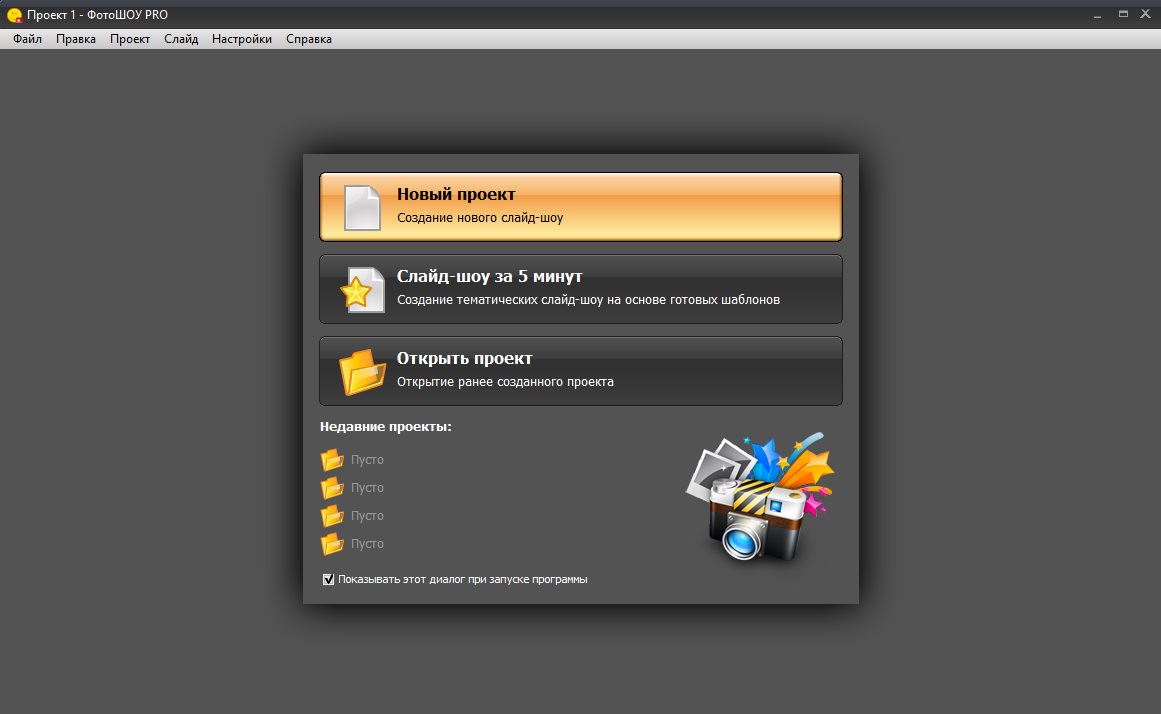This screenshot has width=1161, height=714.
Task: Choose Слайд-шоу за 5 минут option
Action: coord(580,290)
